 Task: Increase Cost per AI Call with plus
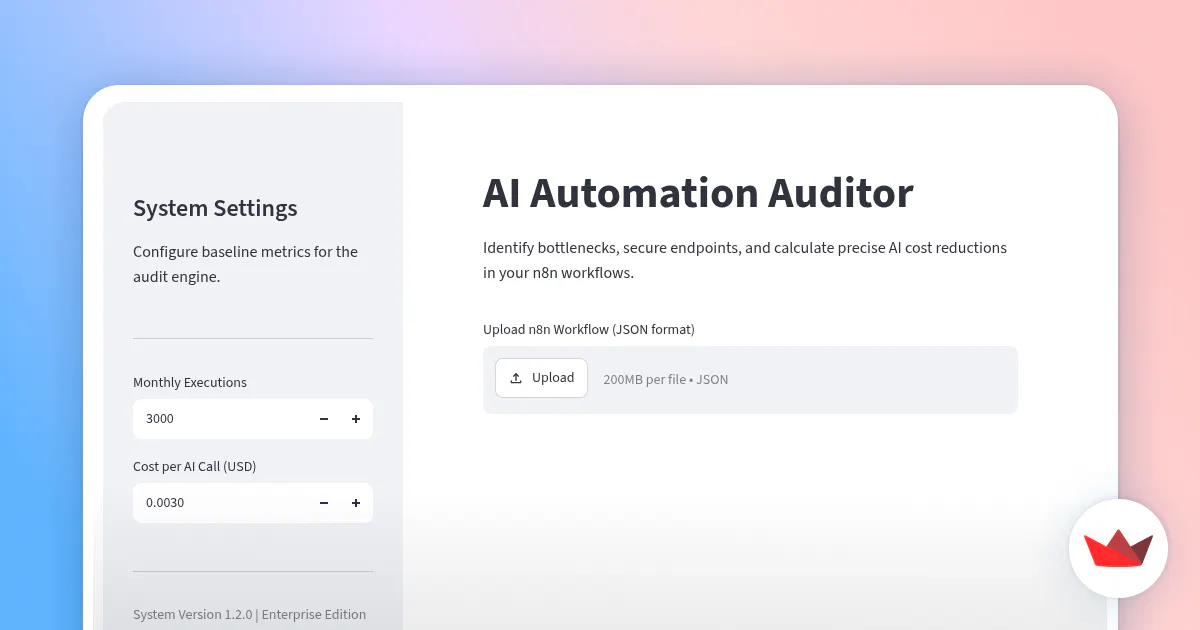[356, 503]
